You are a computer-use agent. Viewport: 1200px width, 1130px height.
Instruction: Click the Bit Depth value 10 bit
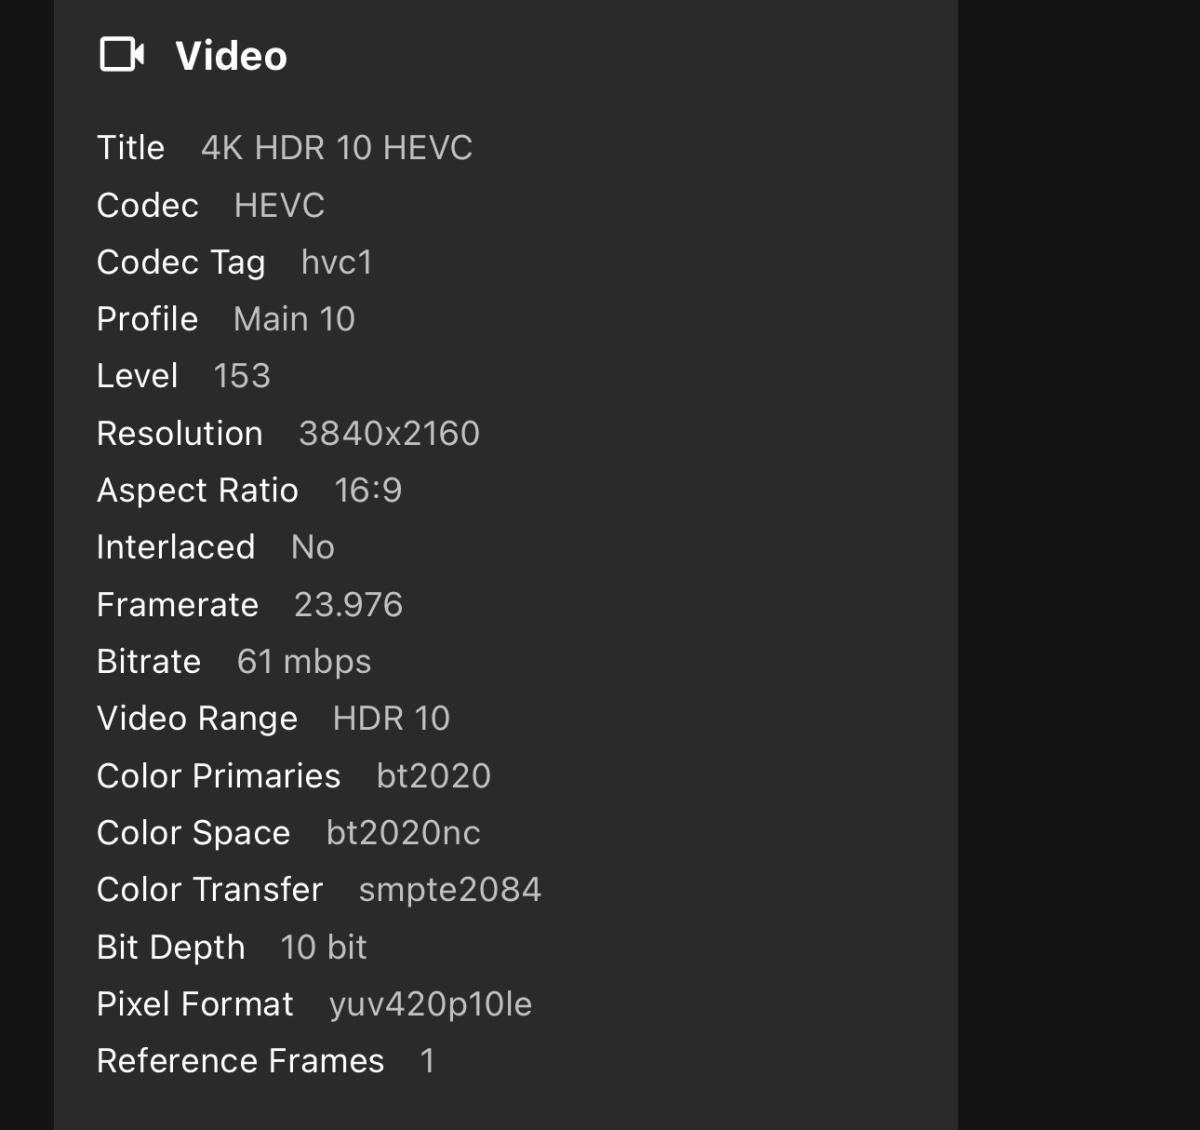pos(324,947)
